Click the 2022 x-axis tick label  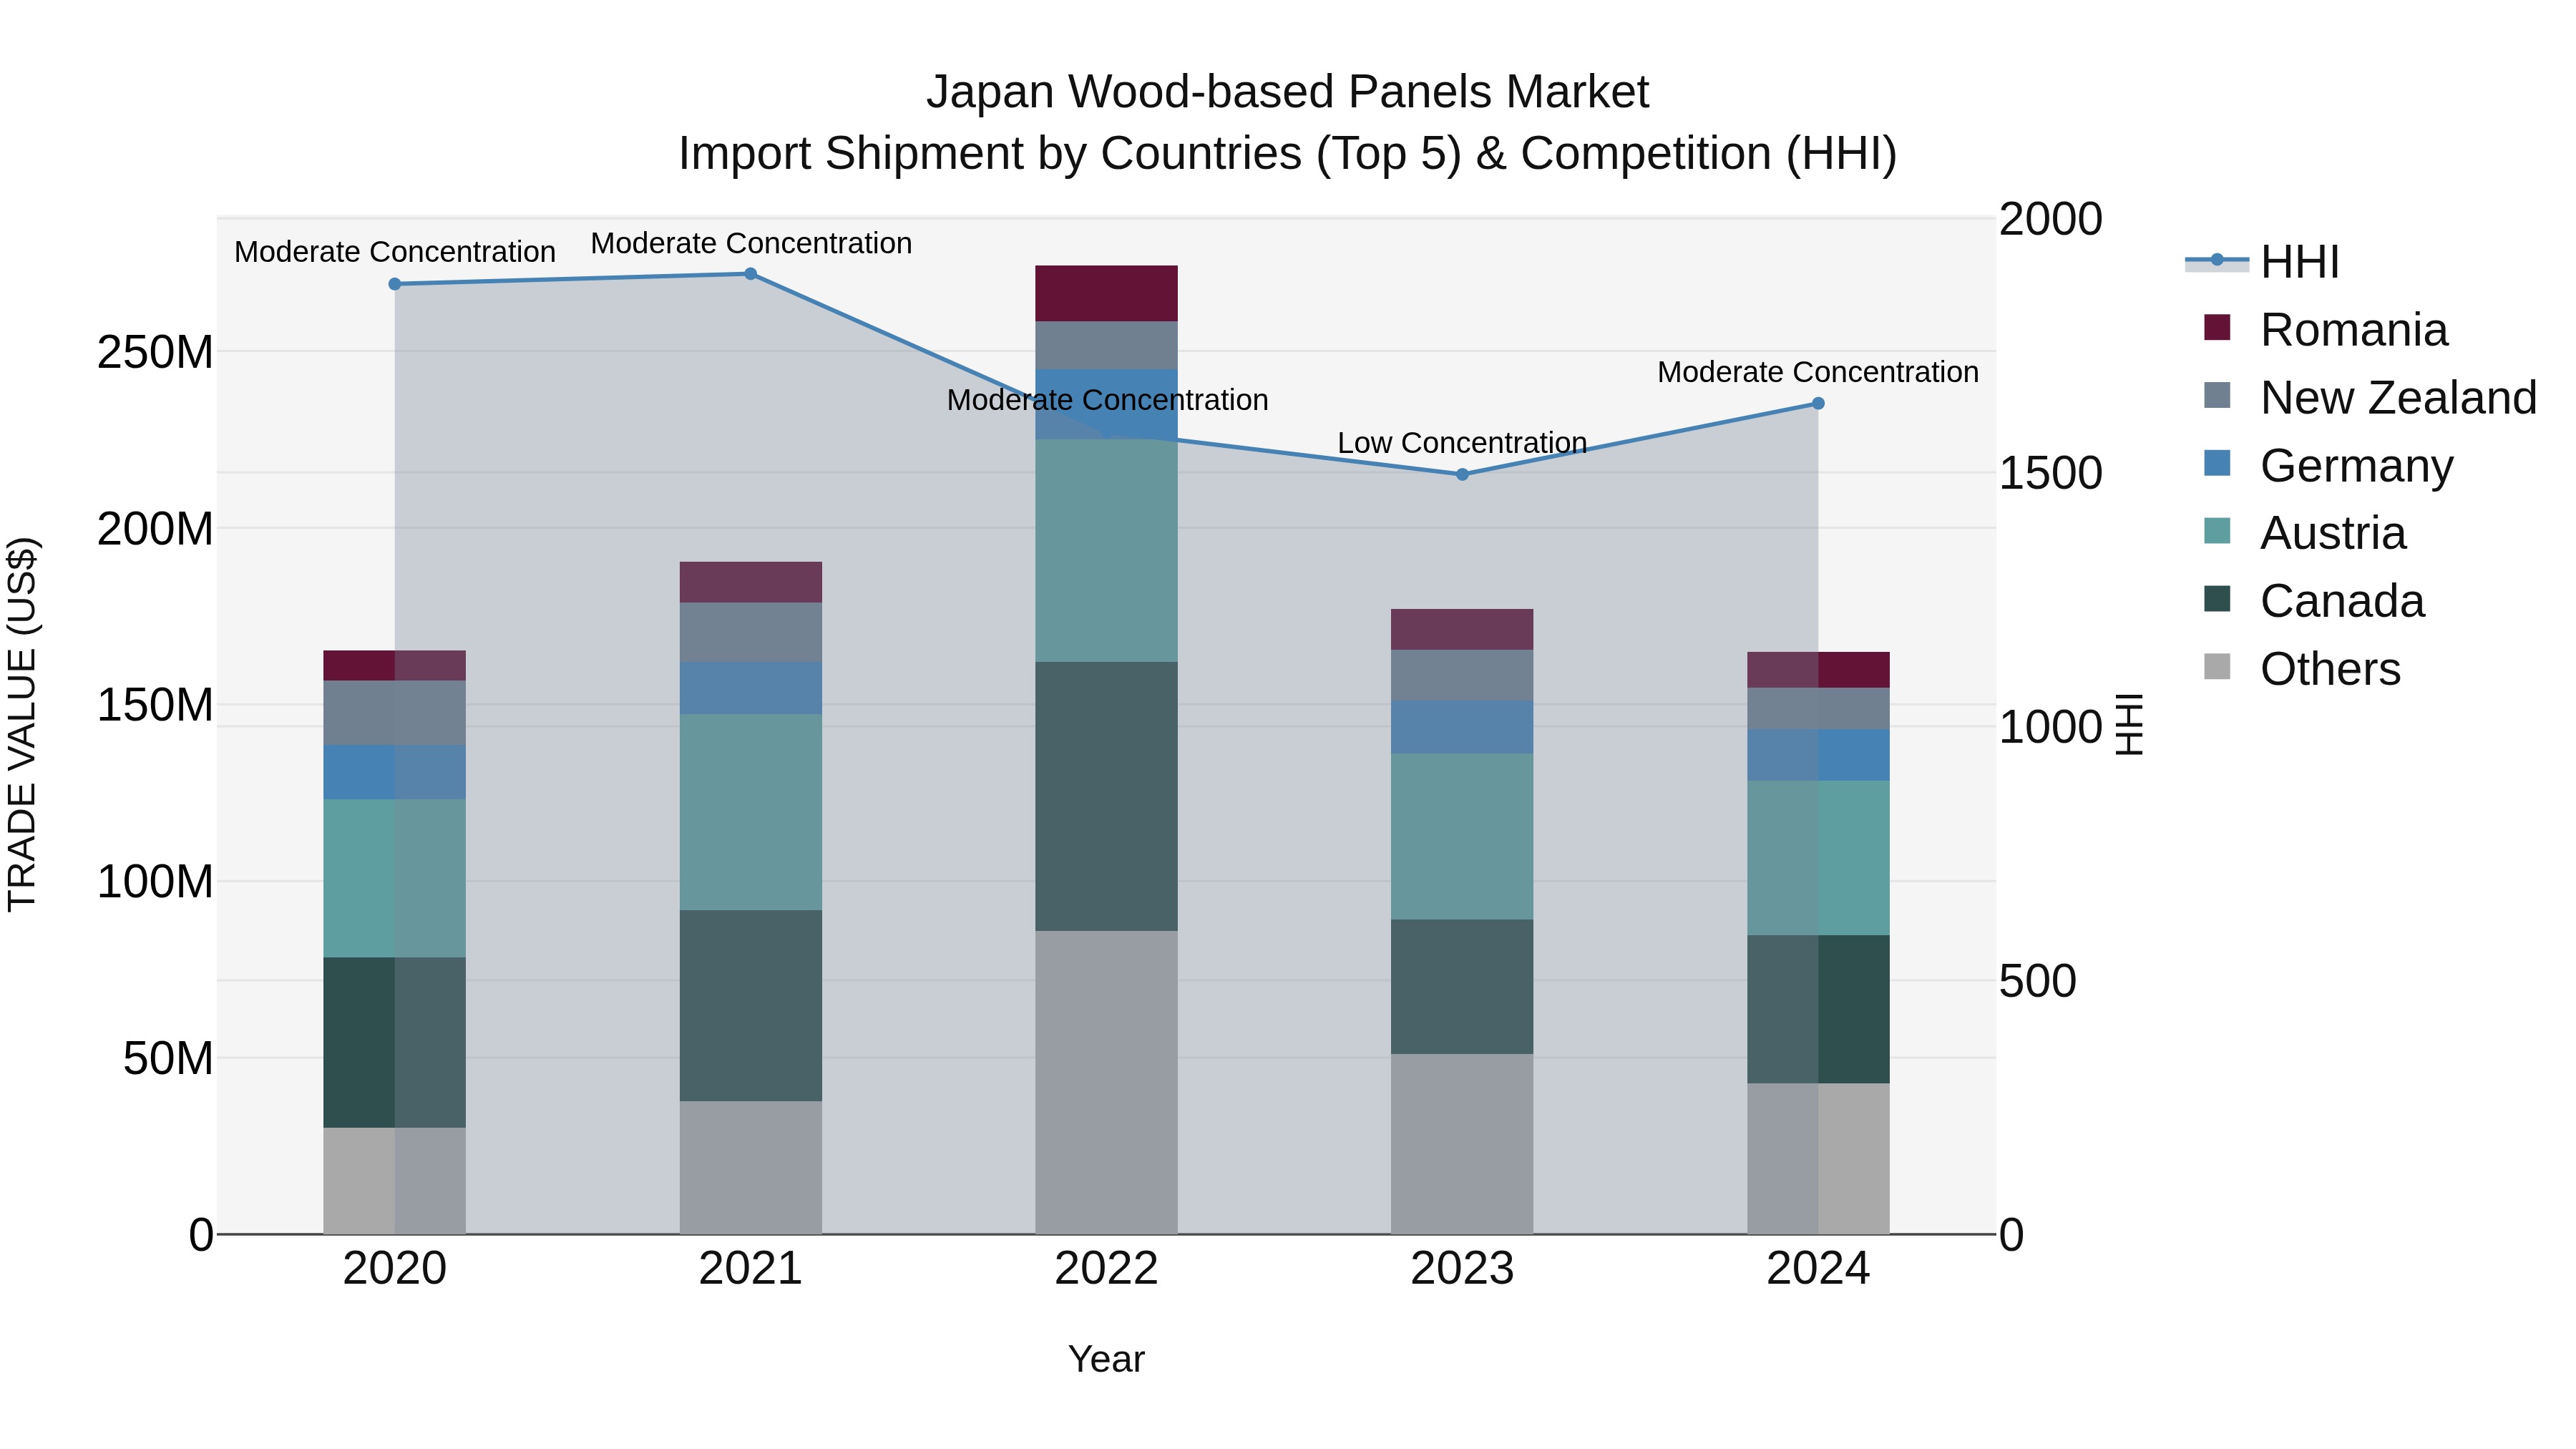click(1106, 1269)
